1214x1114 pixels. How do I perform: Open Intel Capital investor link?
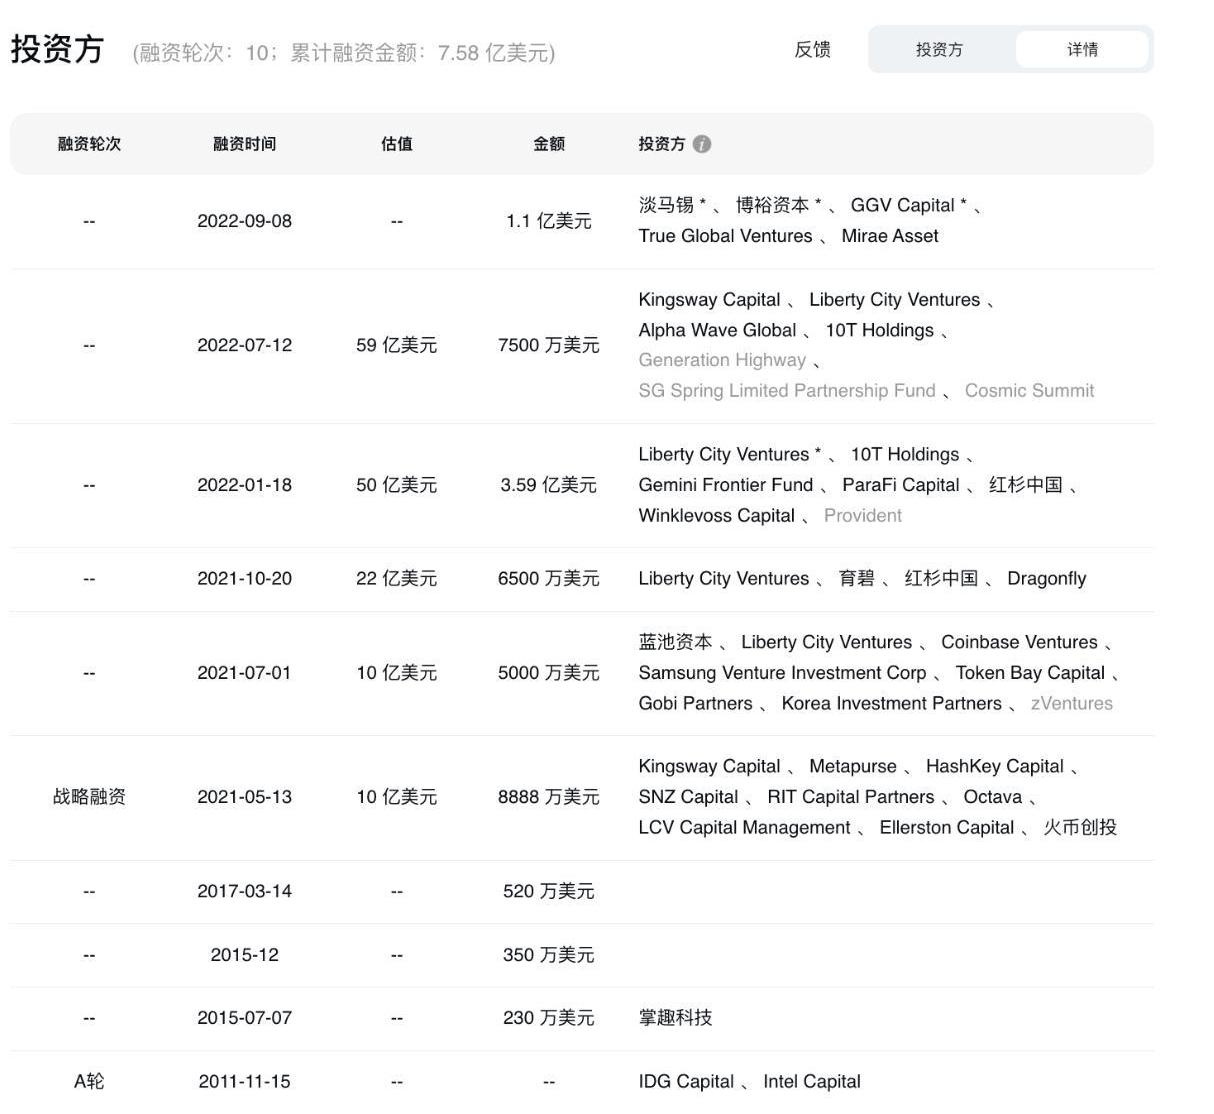[x=811, y=1082]
